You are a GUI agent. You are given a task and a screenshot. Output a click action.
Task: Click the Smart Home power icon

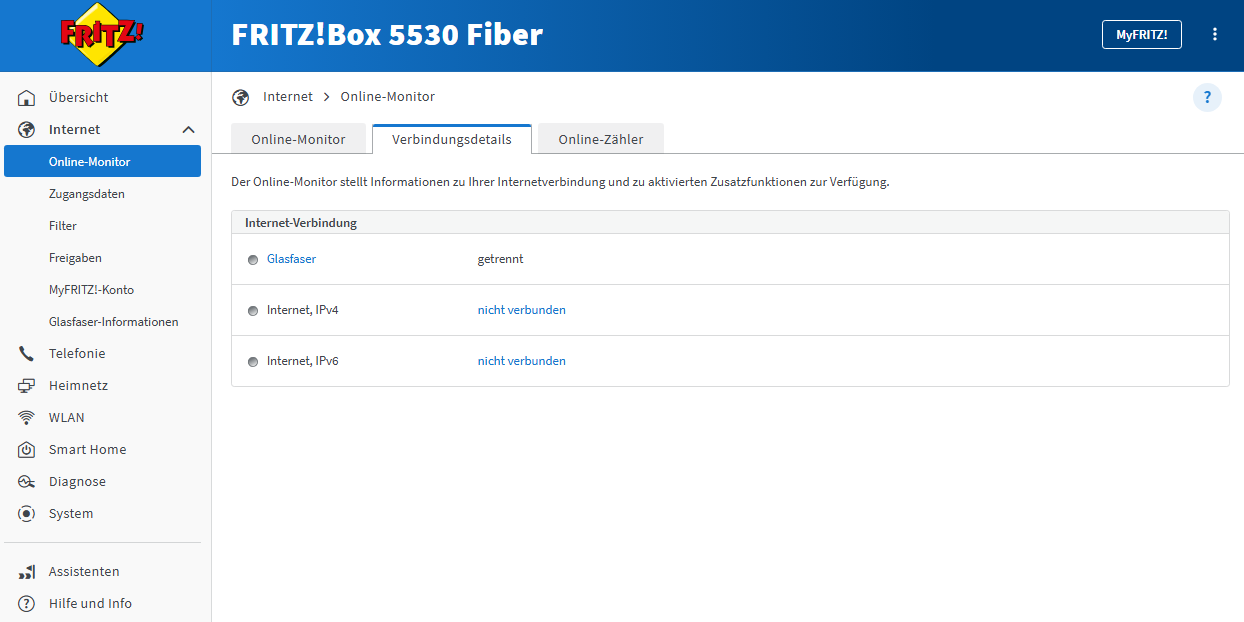coord(27,450)
